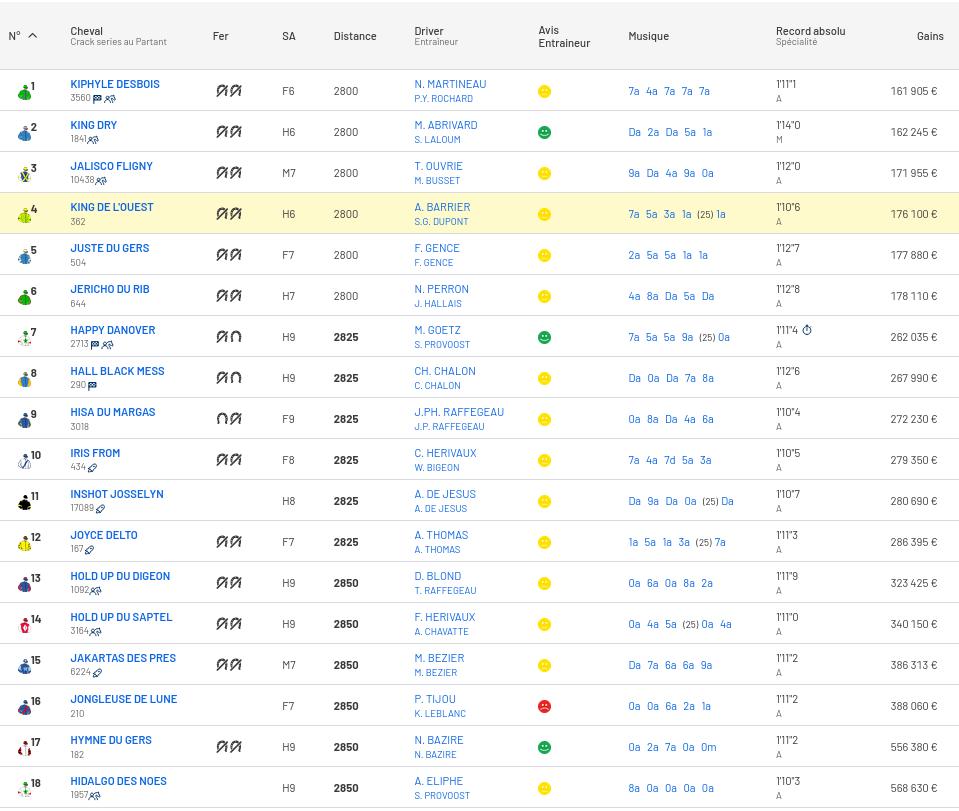The image size is (959, 811).
Task: Sort by Avis Entraineur column header
Action: [x=564, y=37]
